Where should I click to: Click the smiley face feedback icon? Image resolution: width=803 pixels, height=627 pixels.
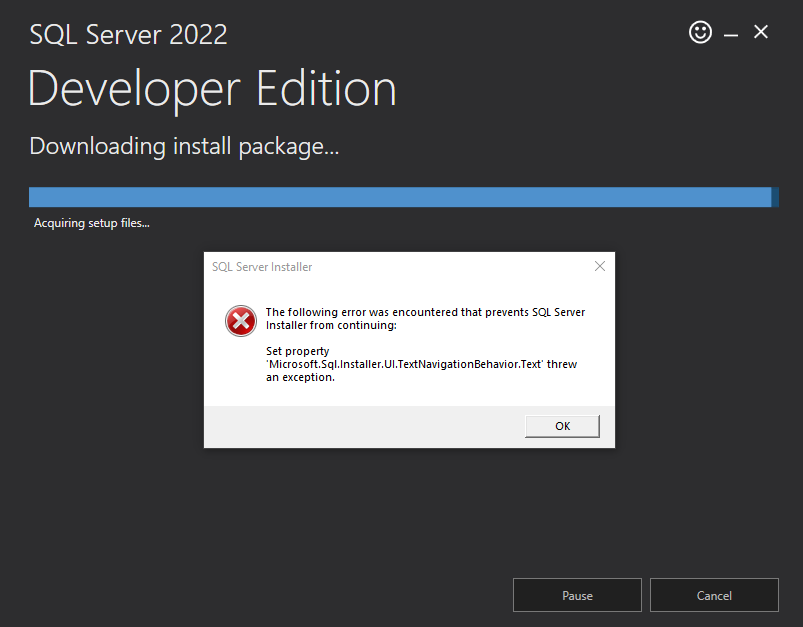(700, 33)
